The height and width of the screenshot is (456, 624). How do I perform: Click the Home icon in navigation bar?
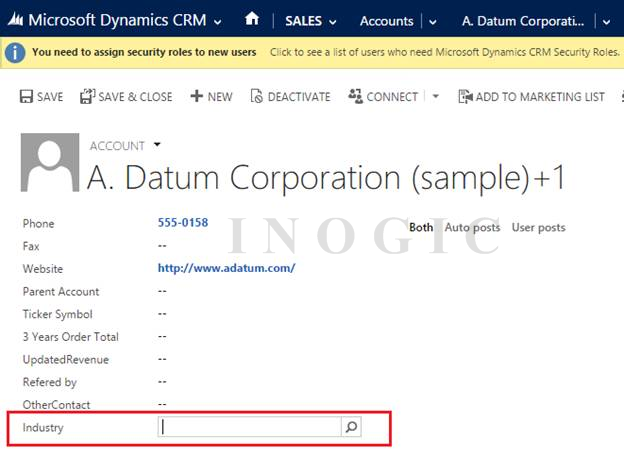(x=252, y=18)
